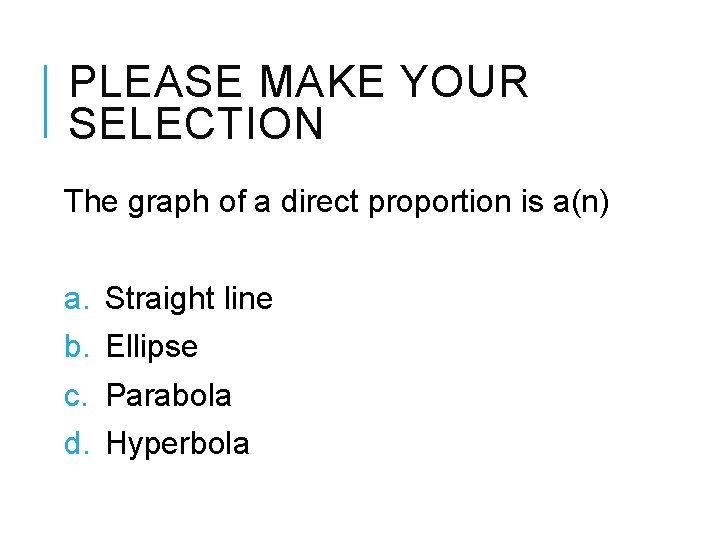Click the word The starting the question

[91, 202]
